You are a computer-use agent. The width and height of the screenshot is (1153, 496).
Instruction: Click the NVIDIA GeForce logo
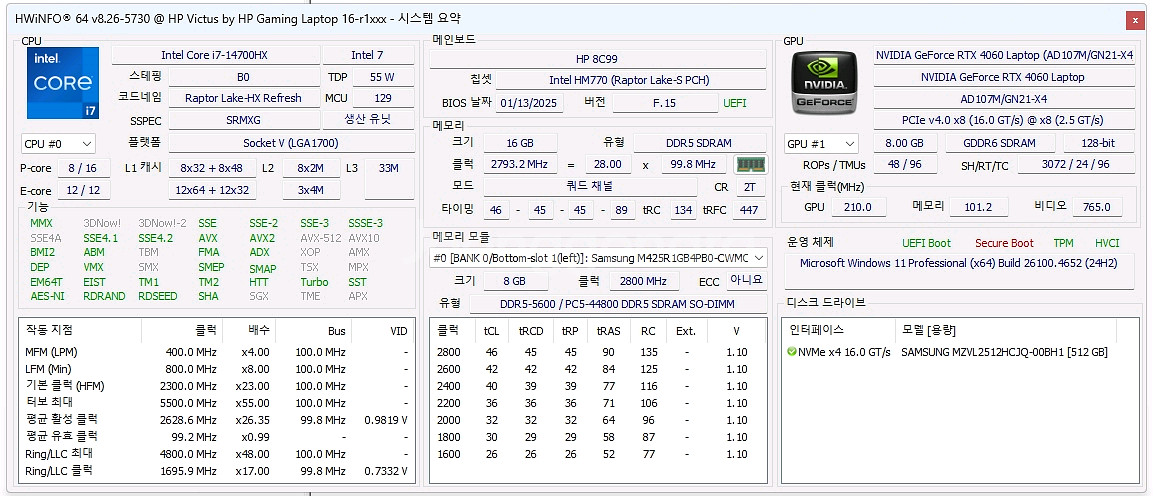pyautogui.click(x=823, y=83)
